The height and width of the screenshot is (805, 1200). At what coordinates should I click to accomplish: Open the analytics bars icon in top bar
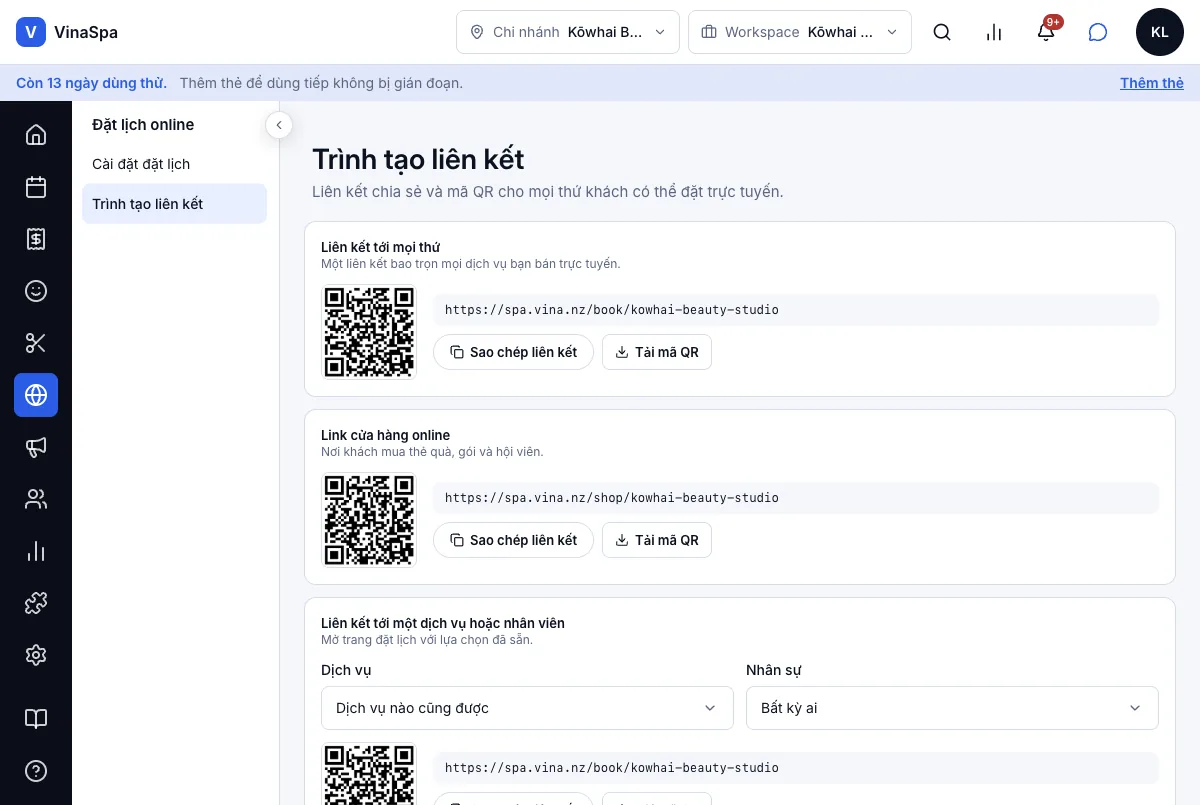pyautogui.click(x=994, y=32)
